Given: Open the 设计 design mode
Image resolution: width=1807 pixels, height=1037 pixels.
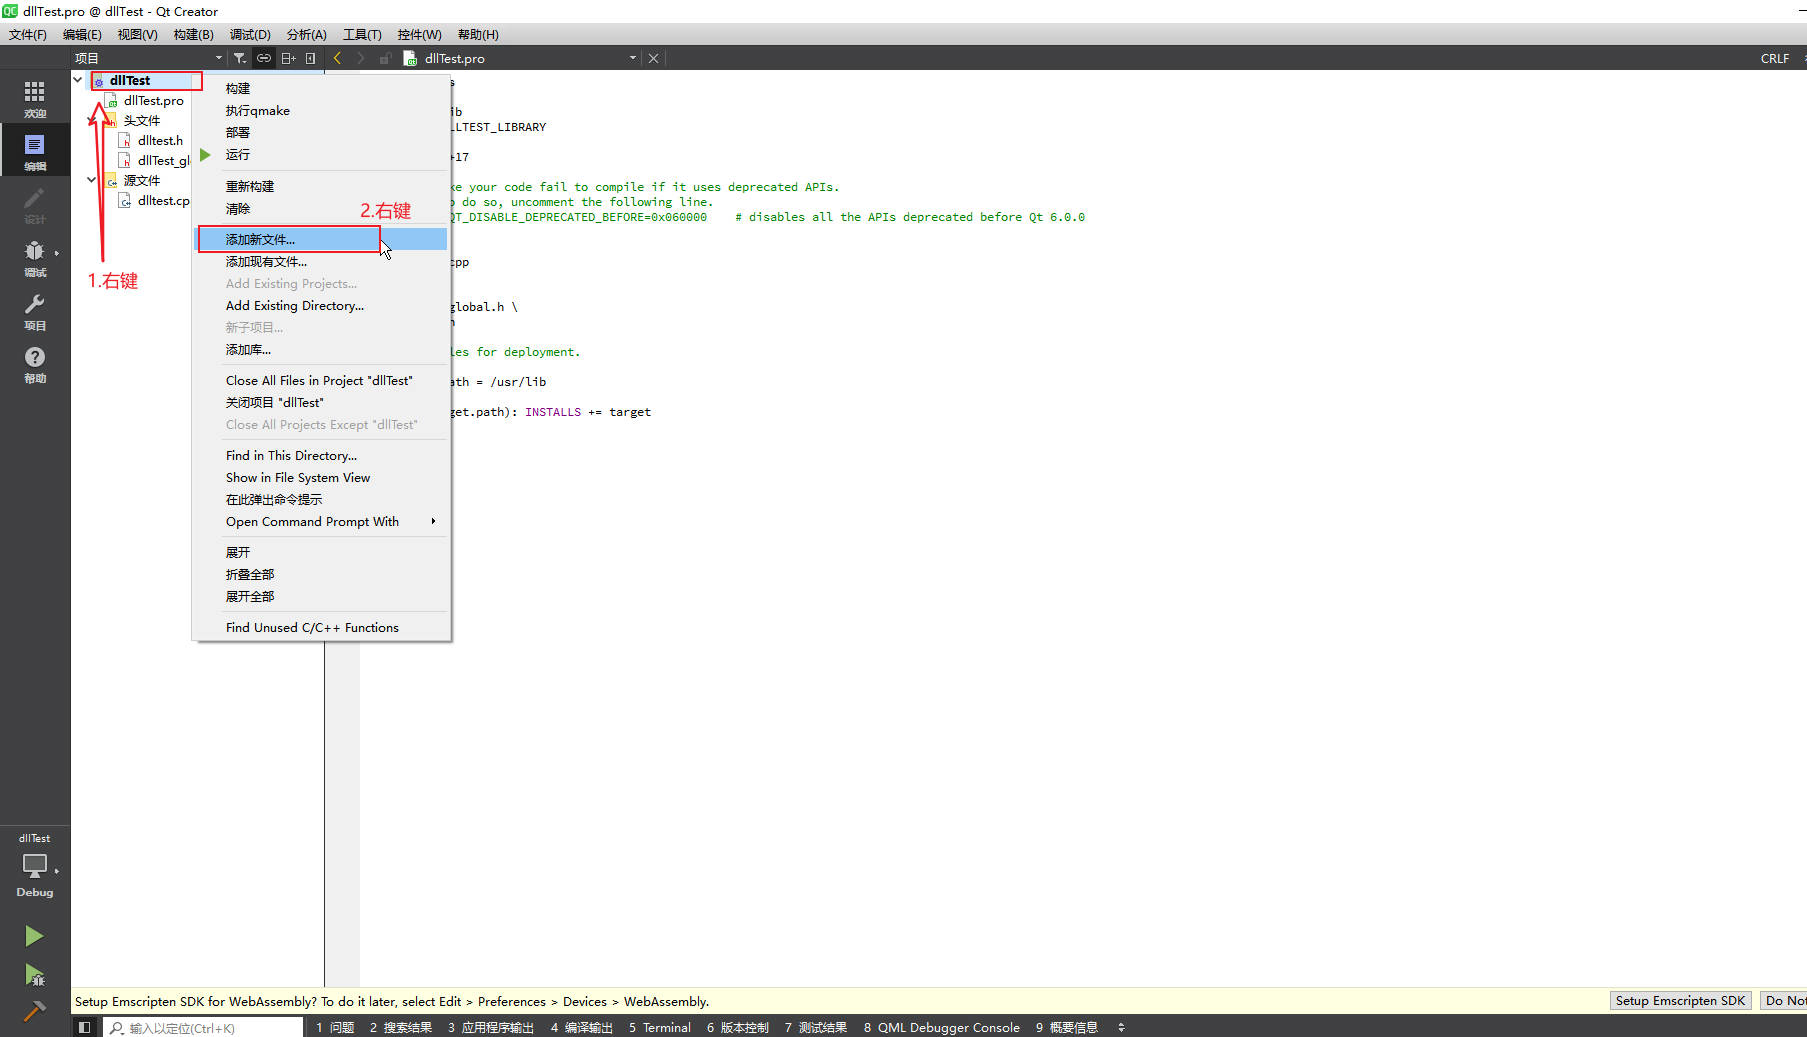Looking at the screenshot, I should coord(34,204).
